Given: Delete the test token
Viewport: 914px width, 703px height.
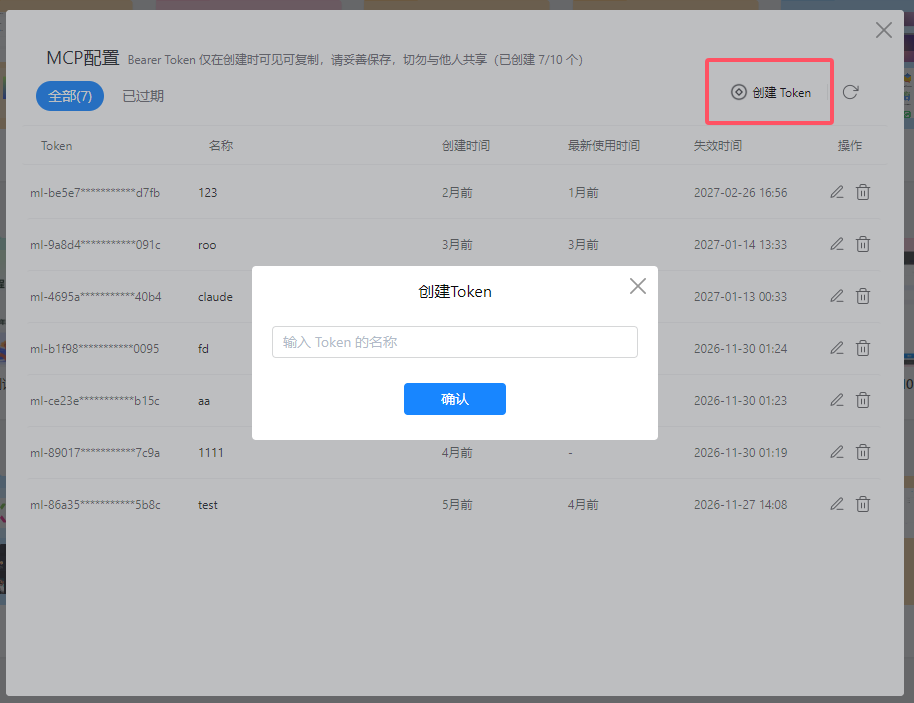Looking at the screenshot, I should click(863, 504).
